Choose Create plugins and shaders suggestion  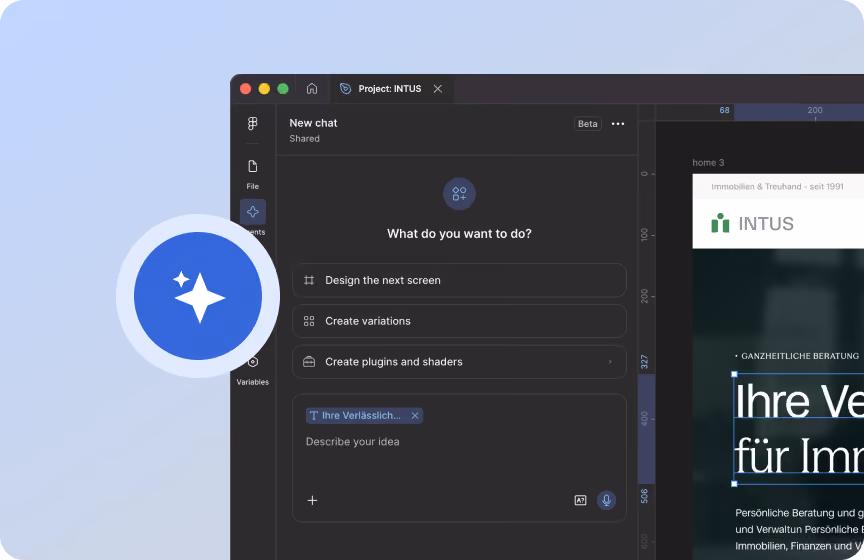pos(459,362)
